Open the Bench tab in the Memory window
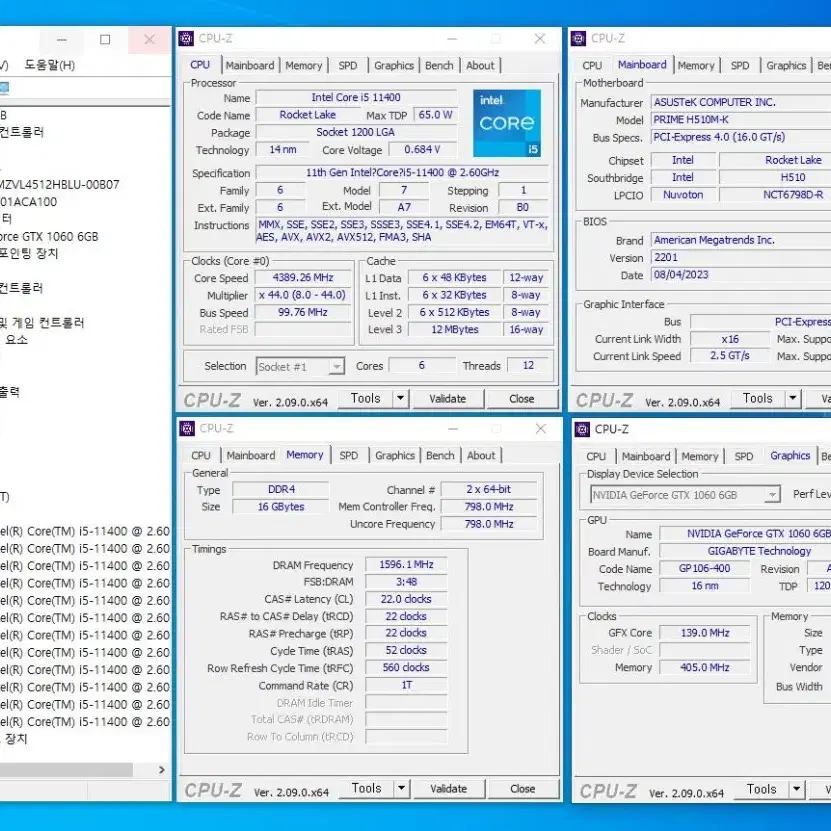The image size is (831, 831). coord(440,456)
